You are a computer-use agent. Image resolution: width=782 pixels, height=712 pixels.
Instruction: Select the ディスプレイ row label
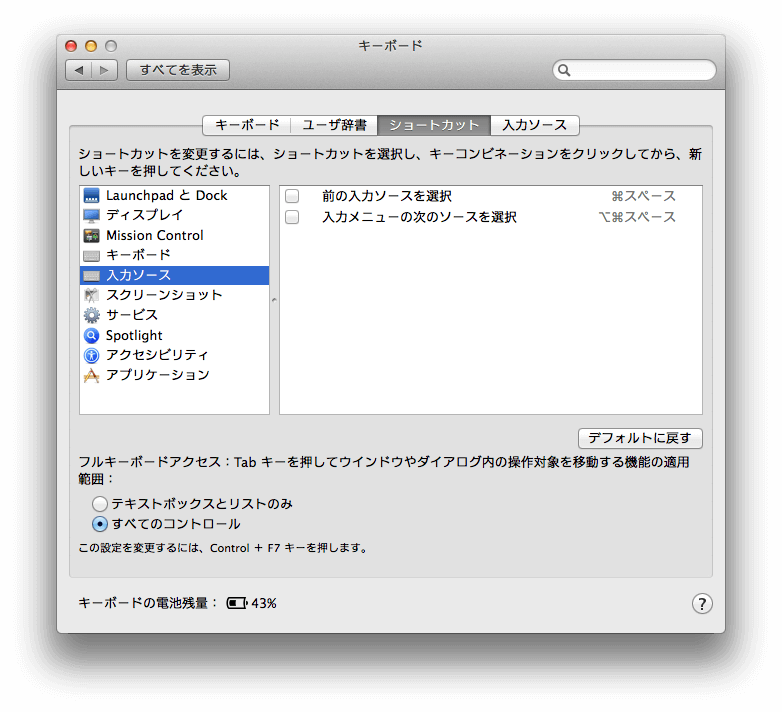tap(145, 215)
